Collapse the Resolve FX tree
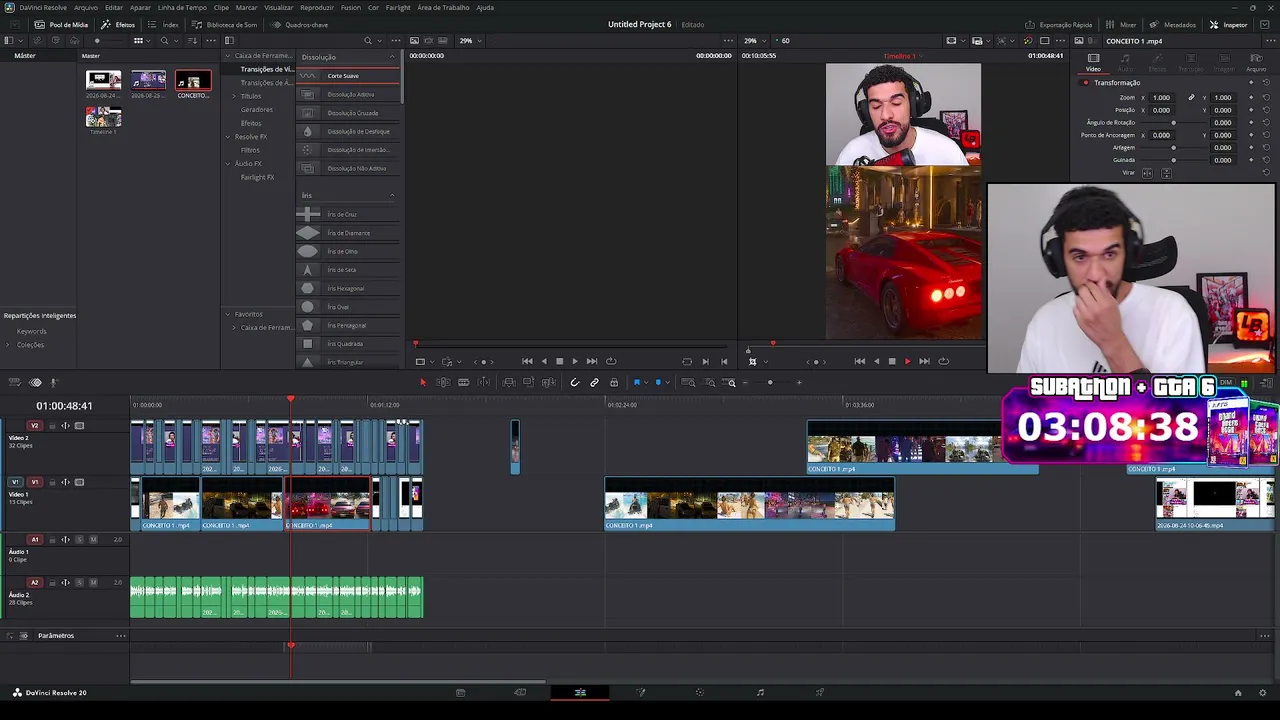 tap(227, 136)
